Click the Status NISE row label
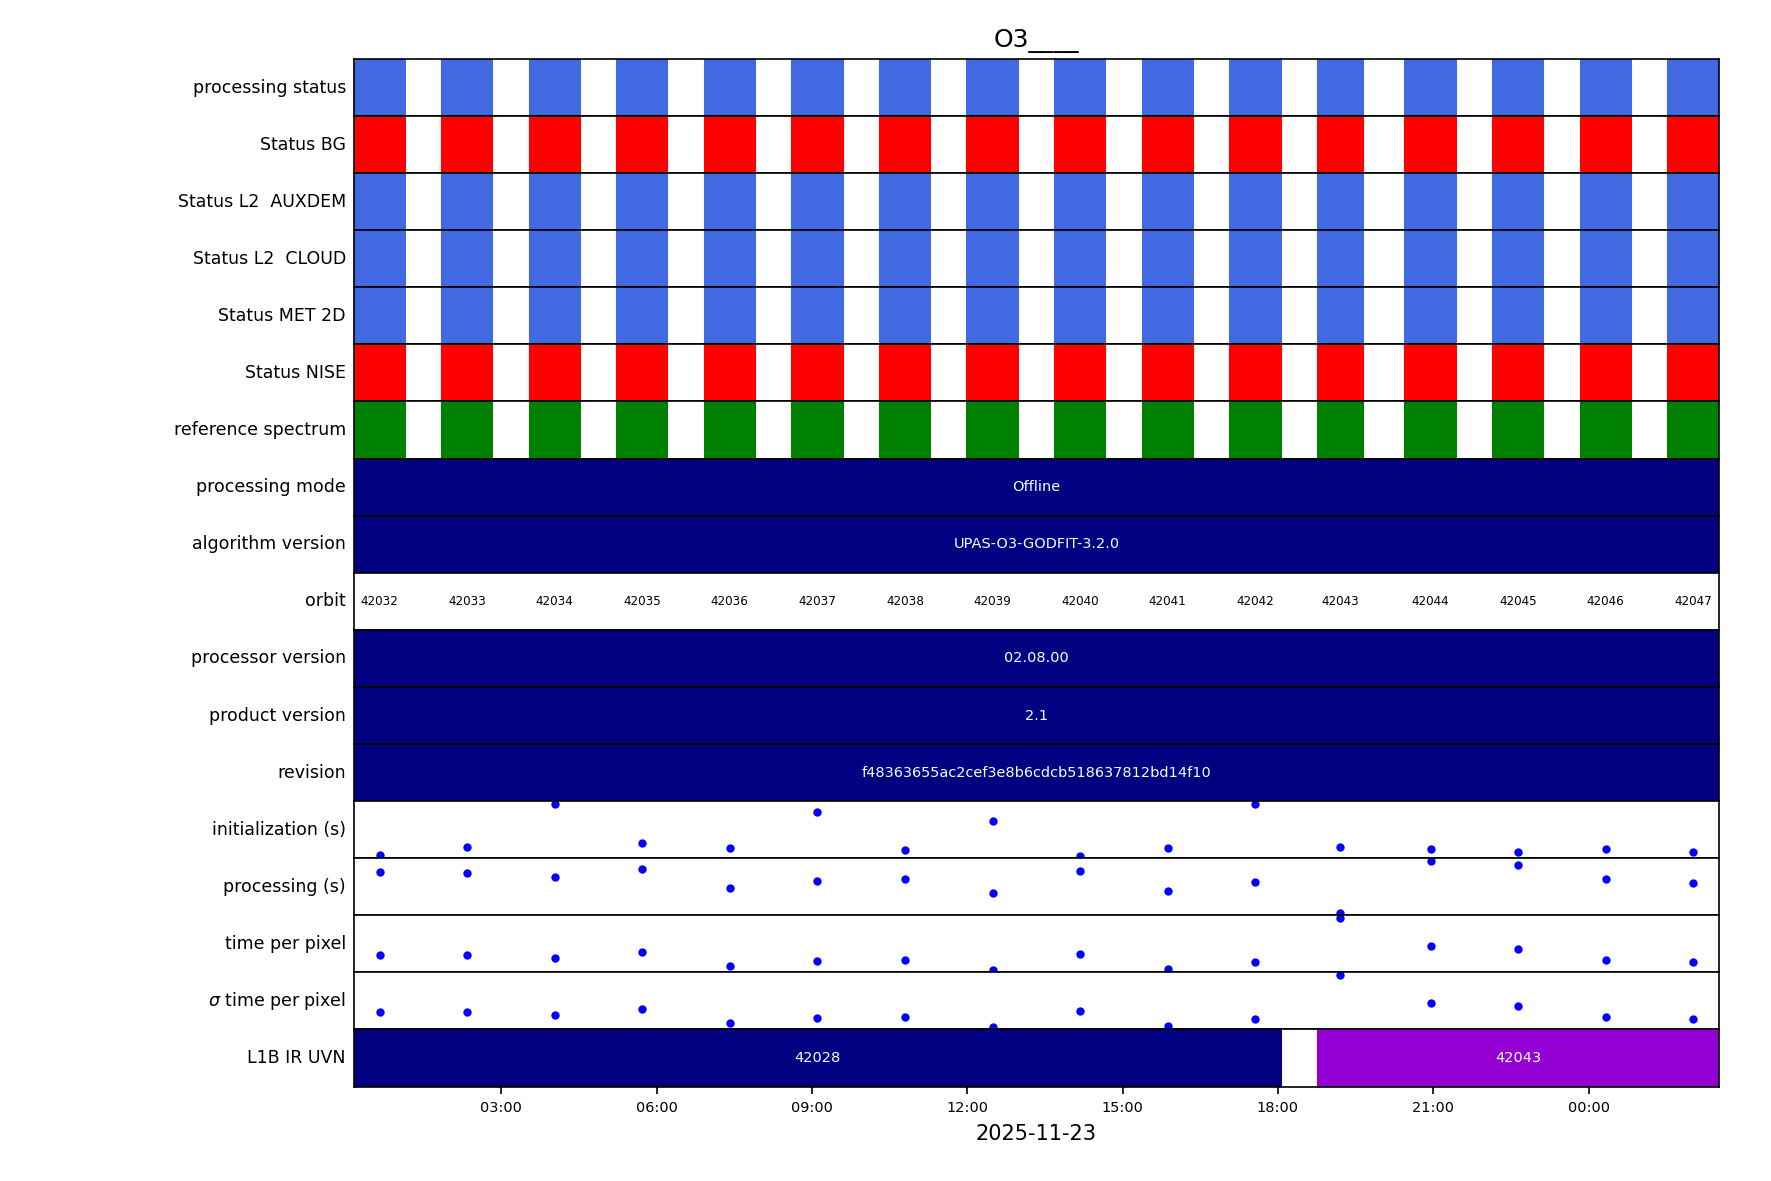The height and width of the screenshot is (1181, 1771). [295, 373]
